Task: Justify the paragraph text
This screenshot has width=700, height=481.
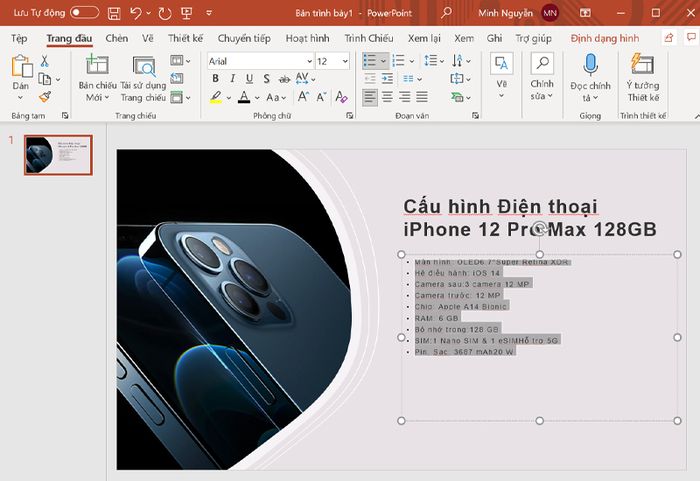Action: (x=422, y=96)
